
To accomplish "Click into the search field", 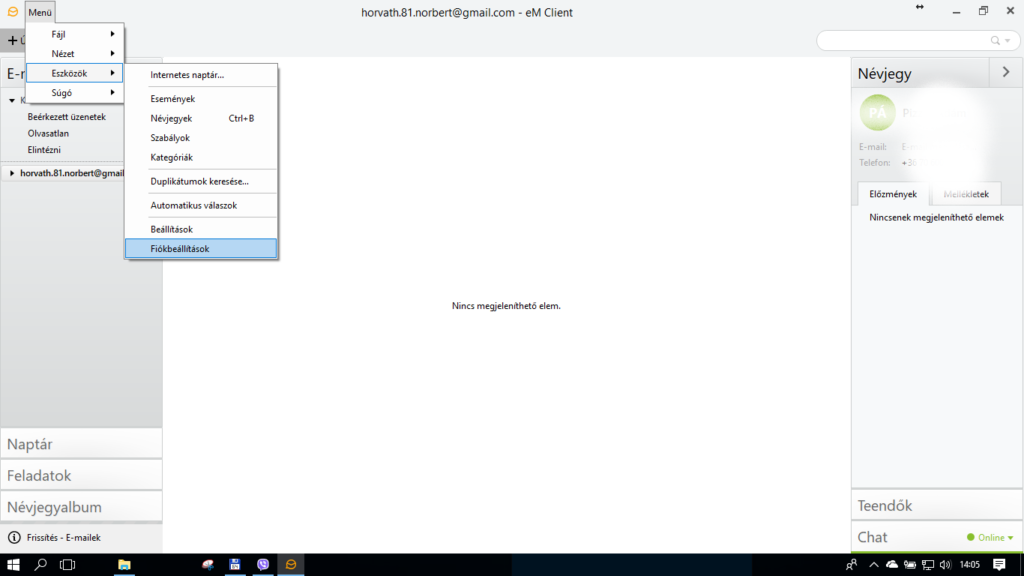I will 903,40.
